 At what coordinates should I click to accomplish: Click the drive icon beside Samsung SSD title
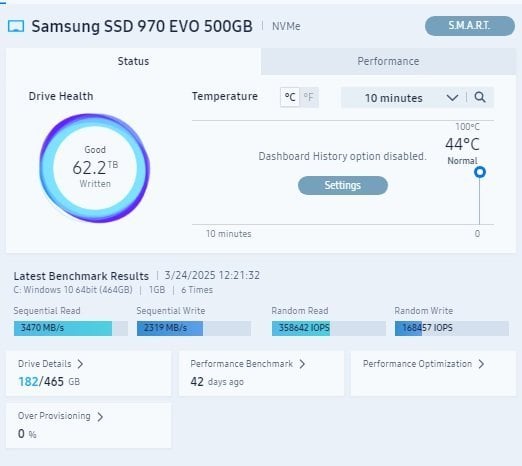click(x=16, y=26)
